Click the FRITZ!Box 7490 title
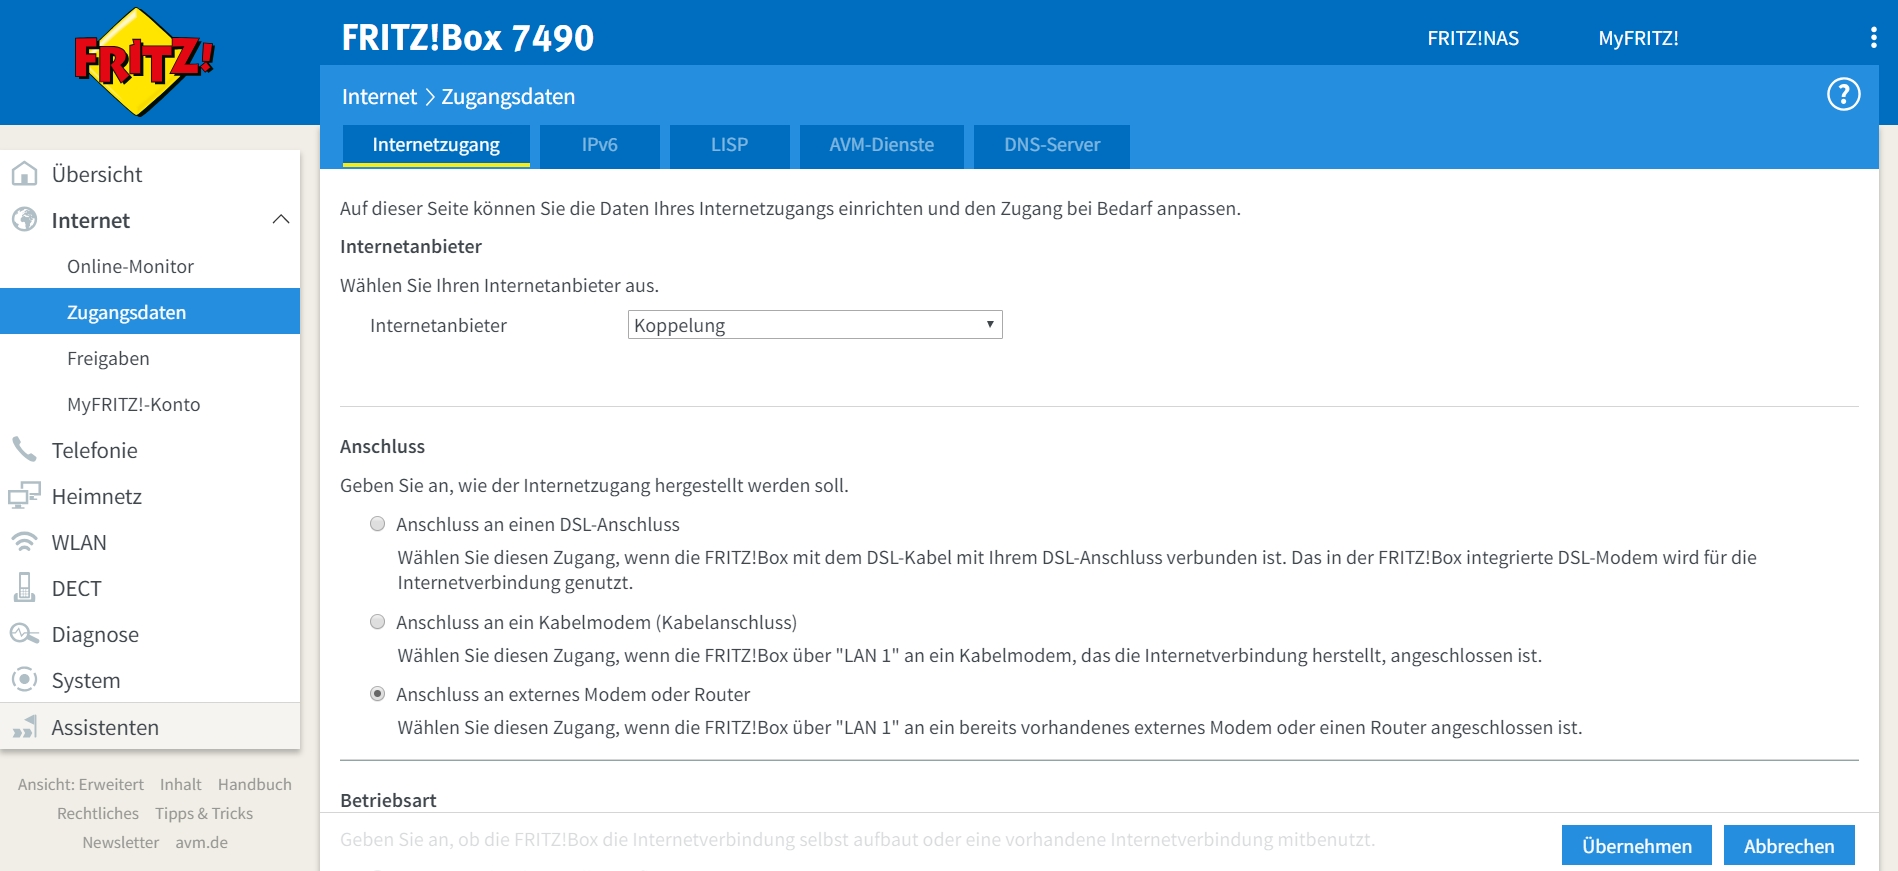This screenshot has width=1898, height=871. 468,38
